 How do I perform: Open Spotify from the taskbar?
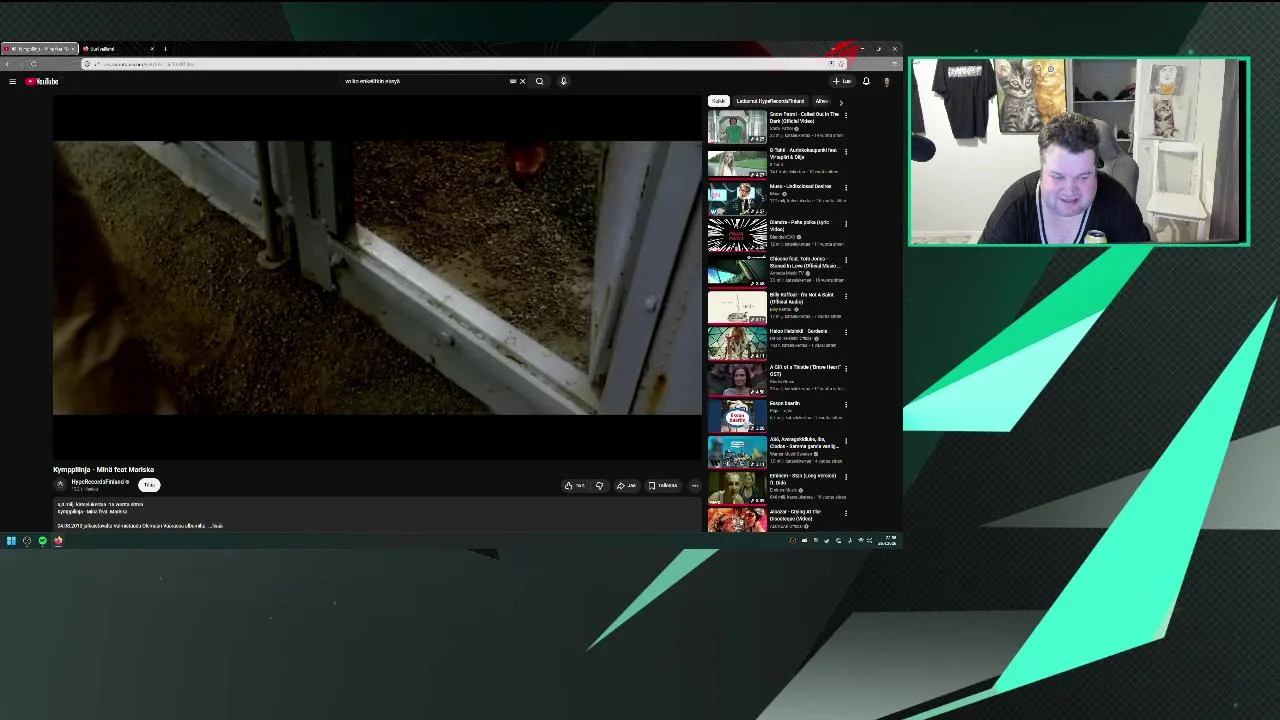pos(42,541)
